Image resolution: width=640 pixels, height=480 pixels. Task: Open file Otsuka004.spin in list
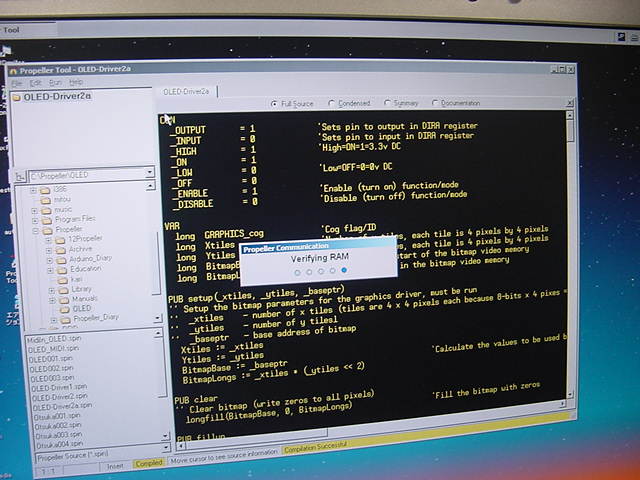tap(60, 444)
